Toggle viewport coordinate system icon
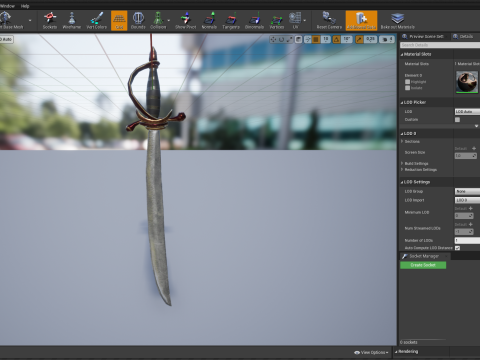Screen dimensions: 480x360 pyautogui.click(x=299, y=39)
